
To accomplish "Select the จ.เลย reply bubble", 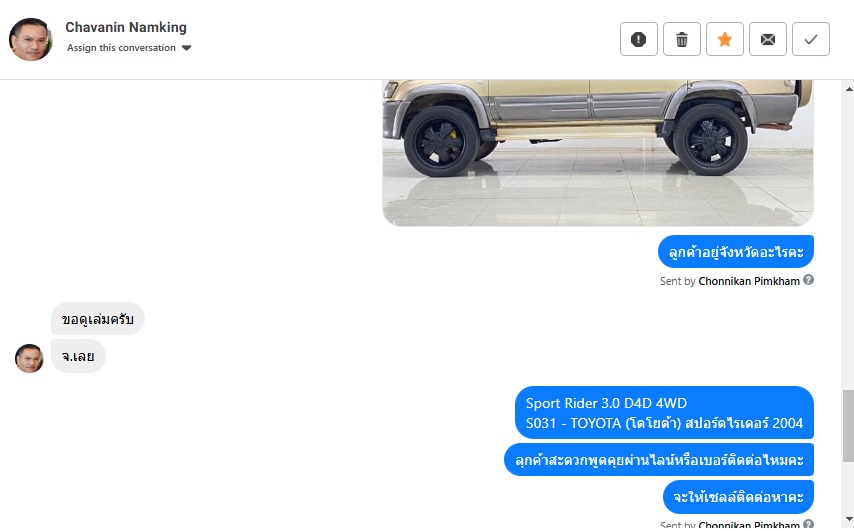I will pyautogui.click(x=78, y=356).
